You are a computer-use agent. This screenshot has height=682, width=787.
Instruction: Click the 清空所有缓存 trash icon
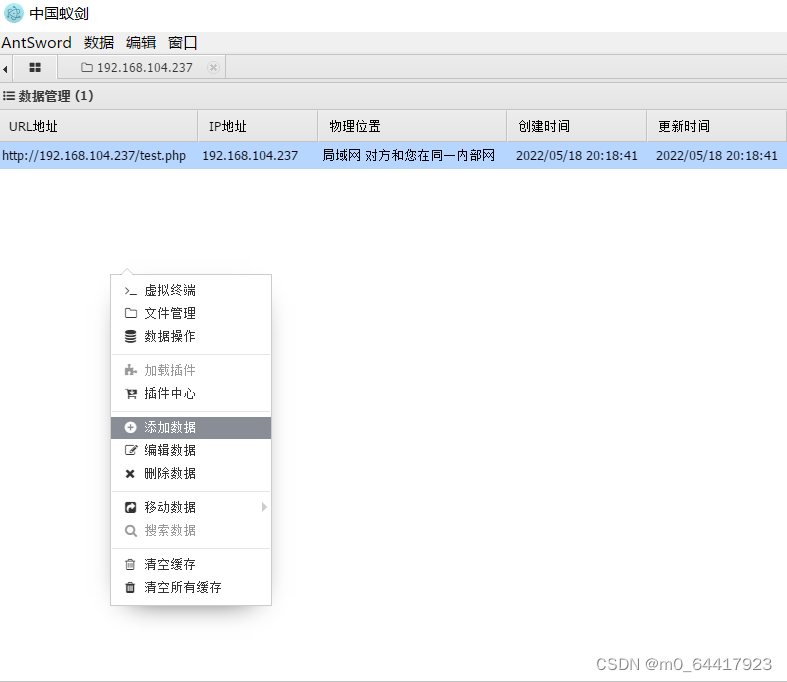pos(130,587)
